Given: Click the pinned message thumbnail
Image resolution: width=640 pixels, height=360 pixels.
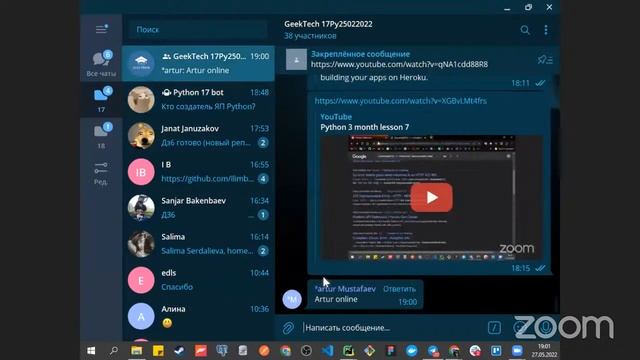Looking at the screenshot, I should click(x=296, y=60).
